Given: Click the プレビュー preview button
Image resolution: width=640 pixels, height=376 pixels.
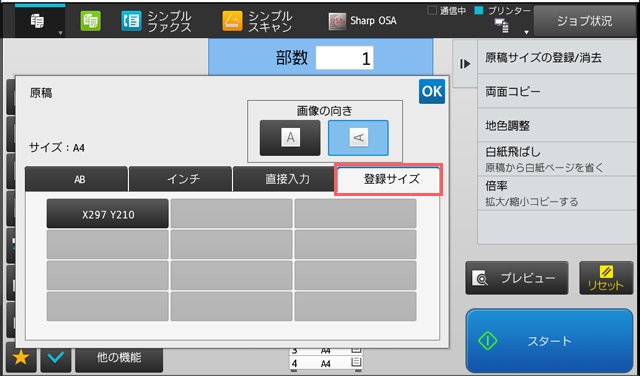Looking at the screenshot, I should [517, 278].
